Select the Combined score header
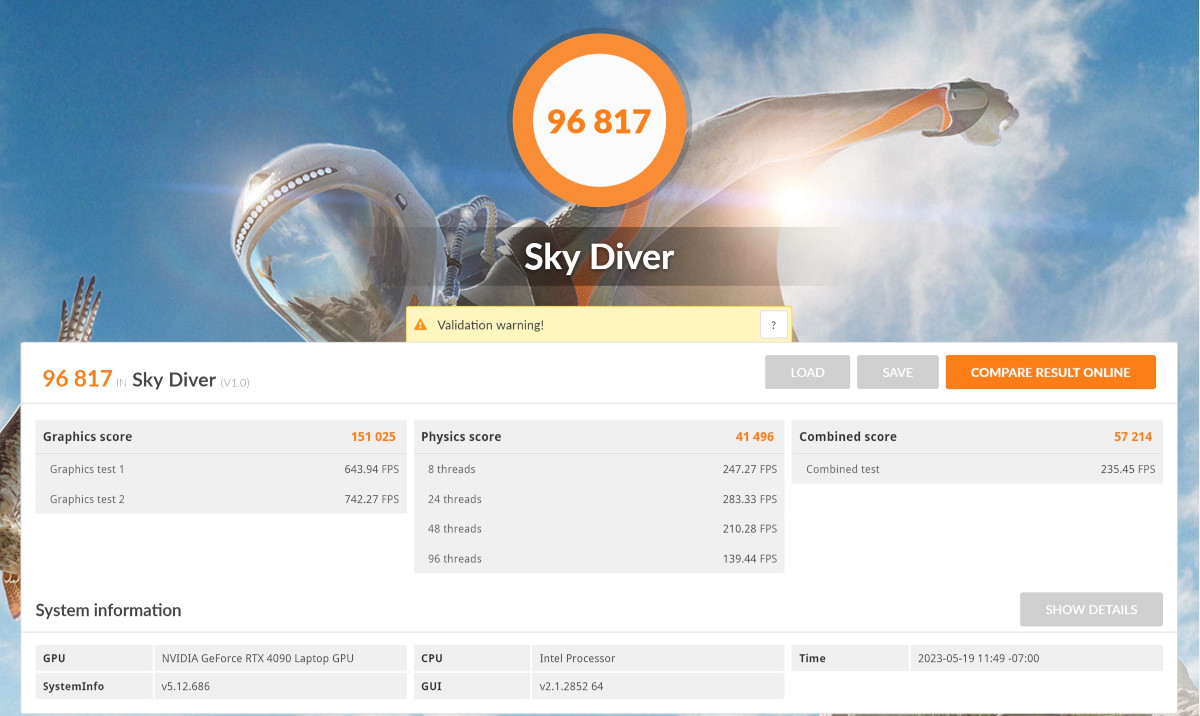This screenshot has width=1200, height=716. [979, 437]
